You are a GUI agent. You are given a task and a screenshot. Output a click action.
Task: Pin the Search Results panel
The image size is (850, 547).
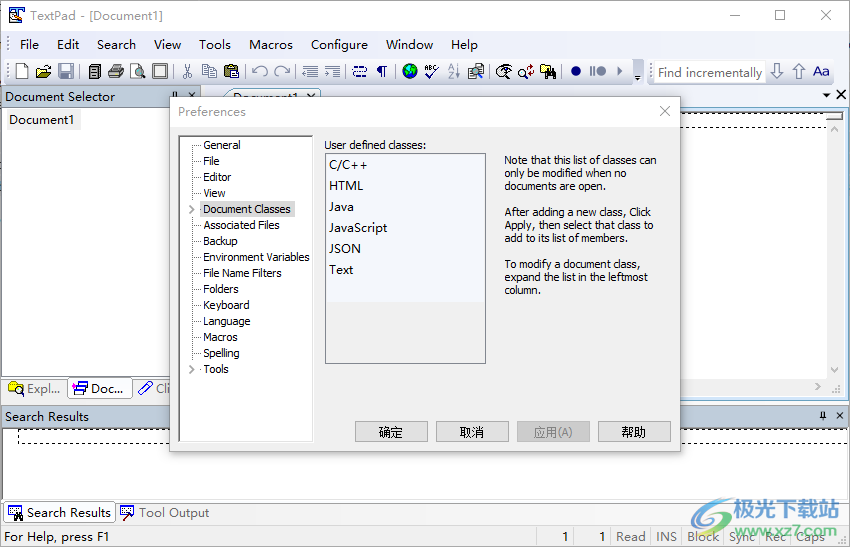click(823, 416)
